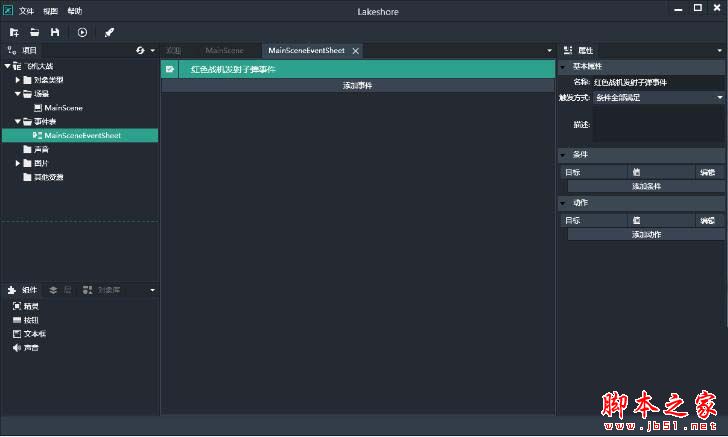Select the 精灵 sprite component
Image resolution: width=728 pixels, height=437 pixels.
[26, 306]
